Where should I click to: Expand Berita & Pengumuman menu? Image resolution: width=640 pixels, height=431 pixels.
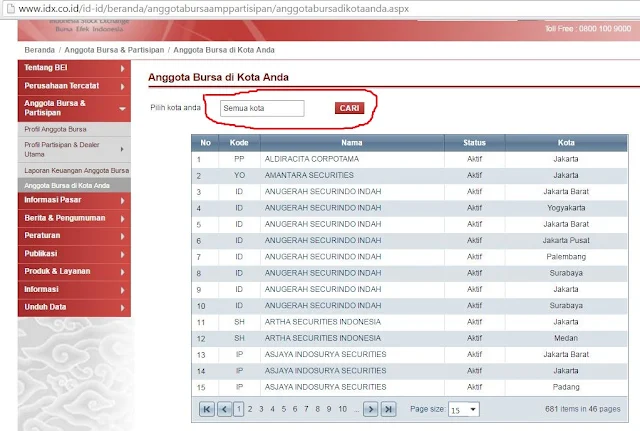coord(122,219)
